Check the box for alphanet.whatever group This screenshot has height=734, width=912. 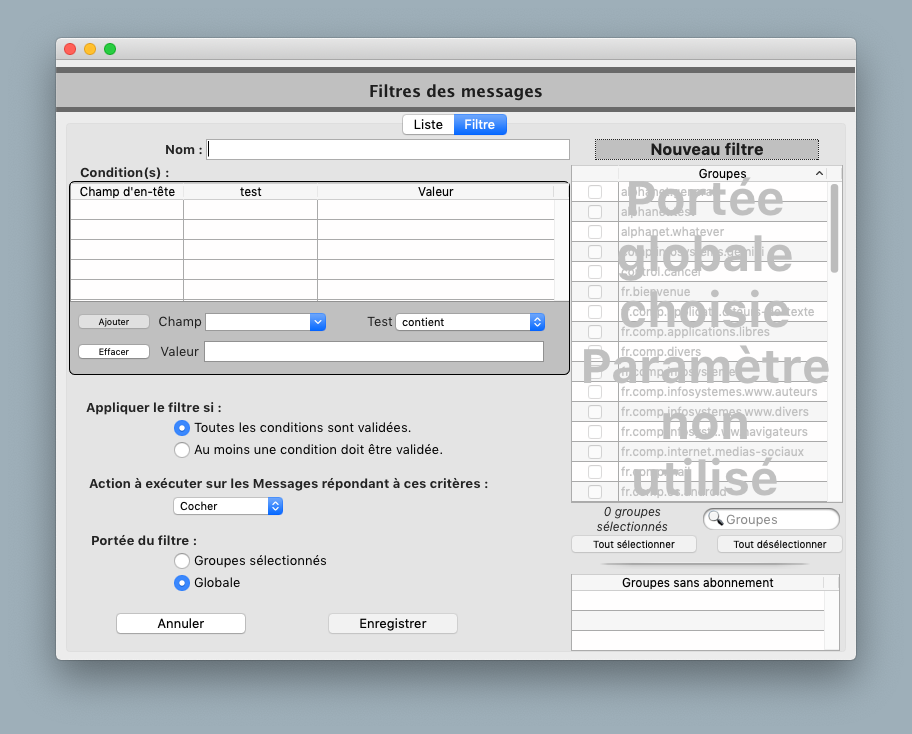595,232
